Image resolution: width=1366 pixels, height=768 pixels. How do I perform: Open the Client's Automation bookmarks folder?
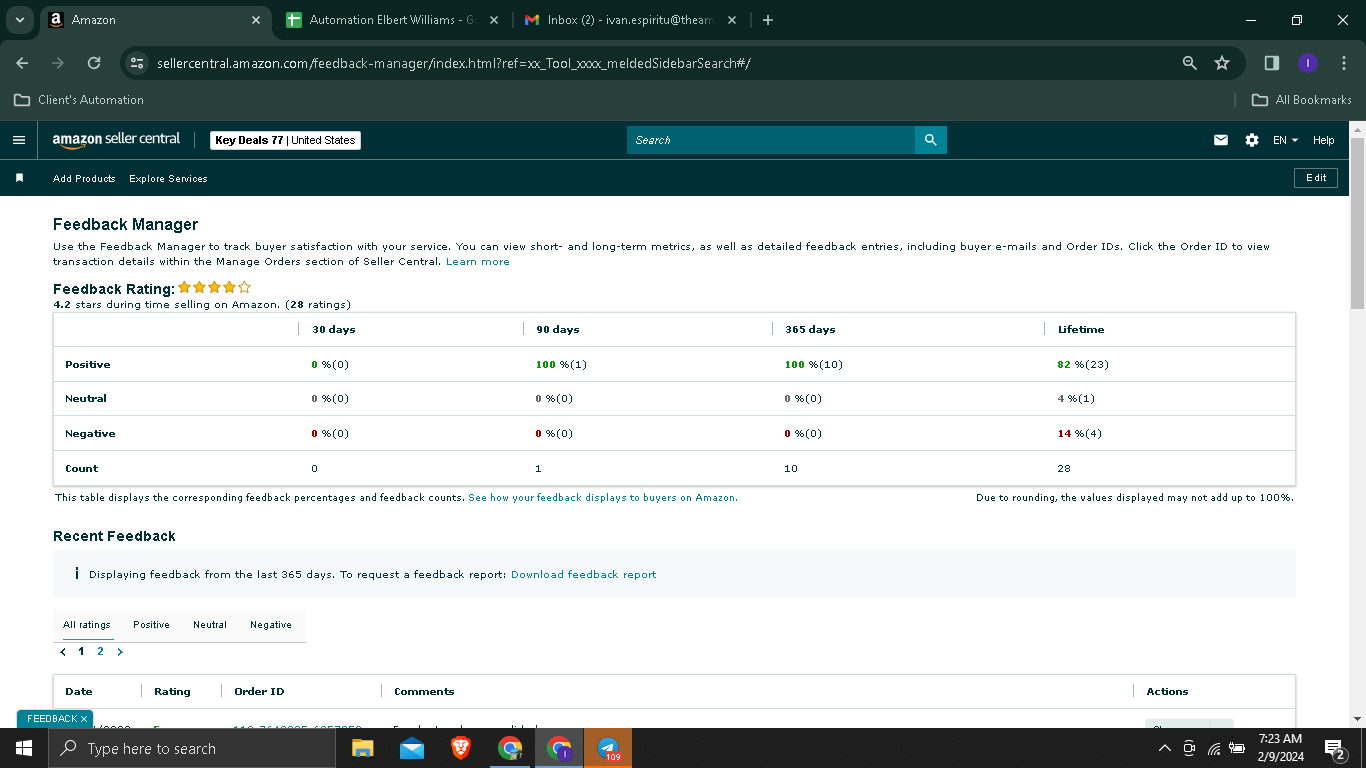[x=79, y=100]
